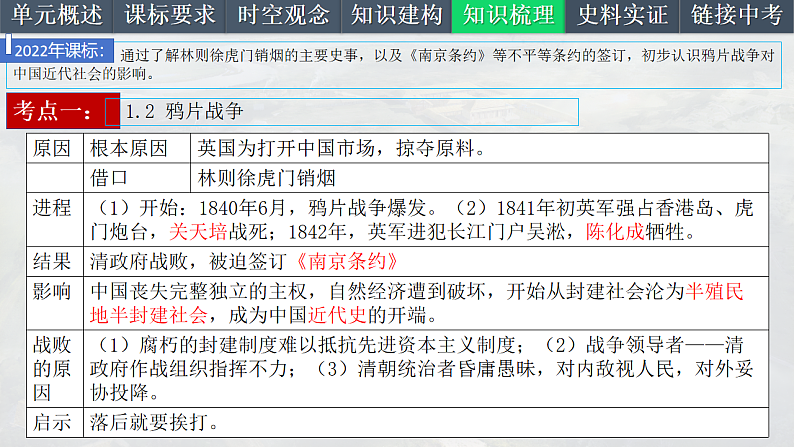Select the 启示 row header
The width and height of the screenshot is (794, 447).
55,422
